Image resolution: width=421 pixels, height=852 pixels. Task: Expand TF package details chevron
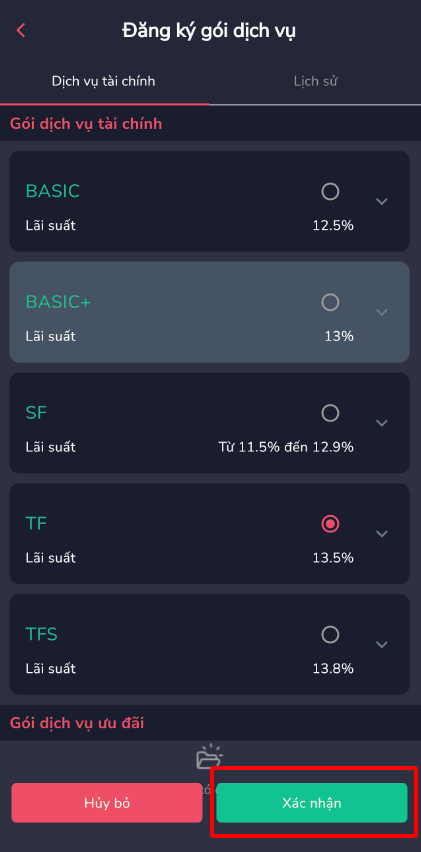coord(382,534)
